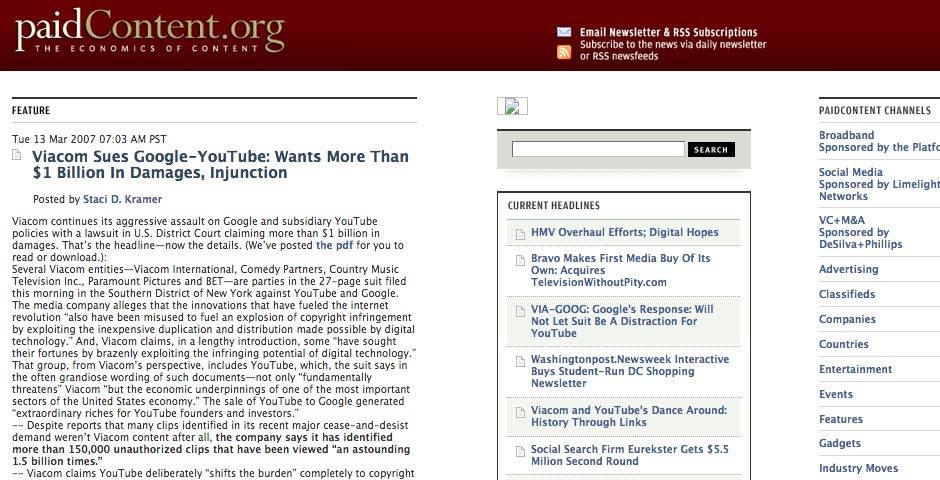
Task: Click document icon next to VIA-GOOG headline
Action: (x=520, y=310)
